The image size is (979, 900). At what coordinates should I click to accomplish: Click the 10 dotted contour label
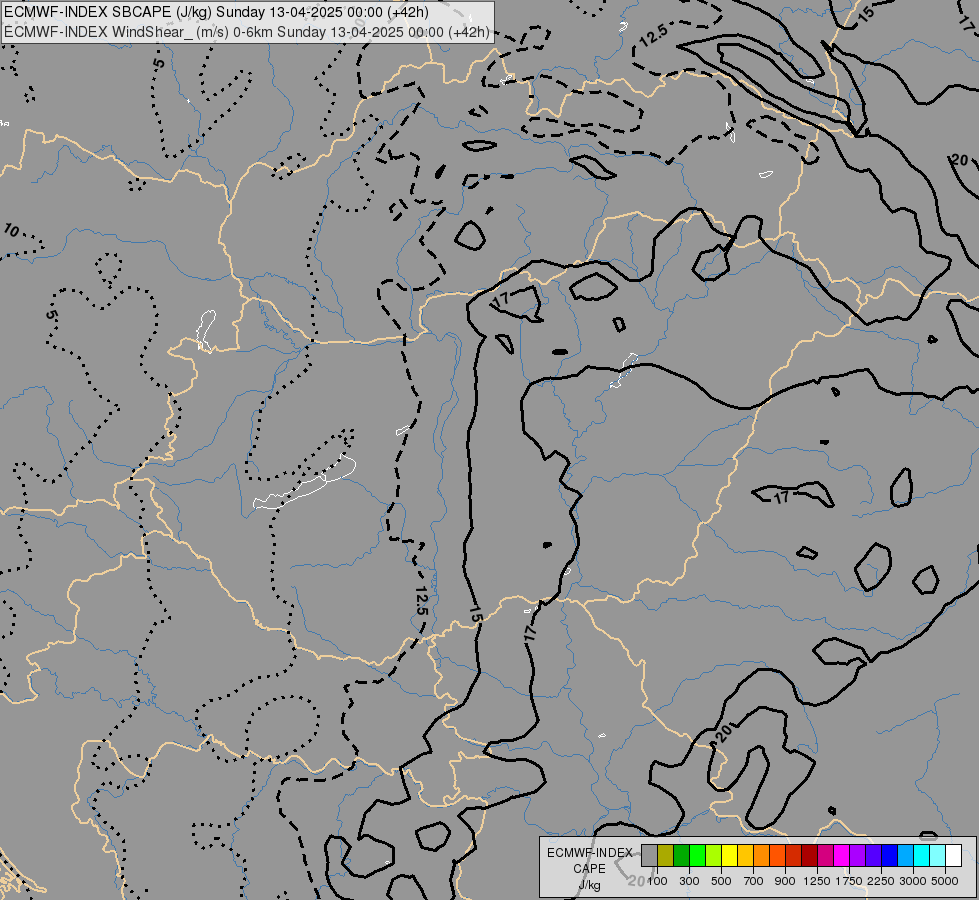(11, 230)
